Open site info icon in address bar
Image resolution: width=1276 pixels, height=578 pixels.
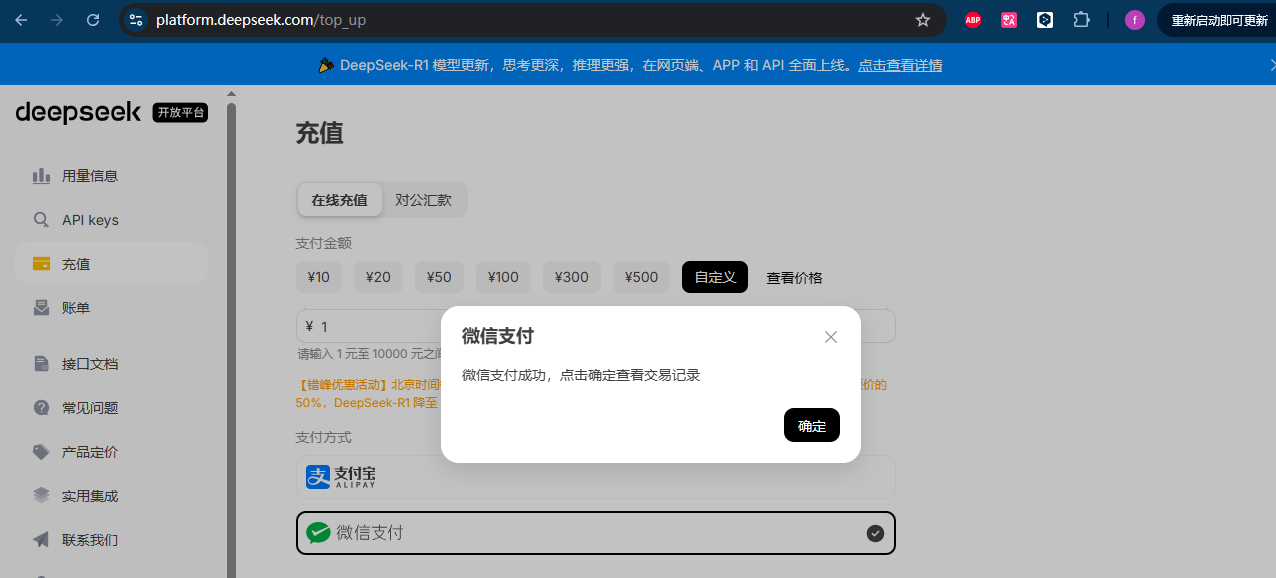pyautogui.click(x=137, y=20)
